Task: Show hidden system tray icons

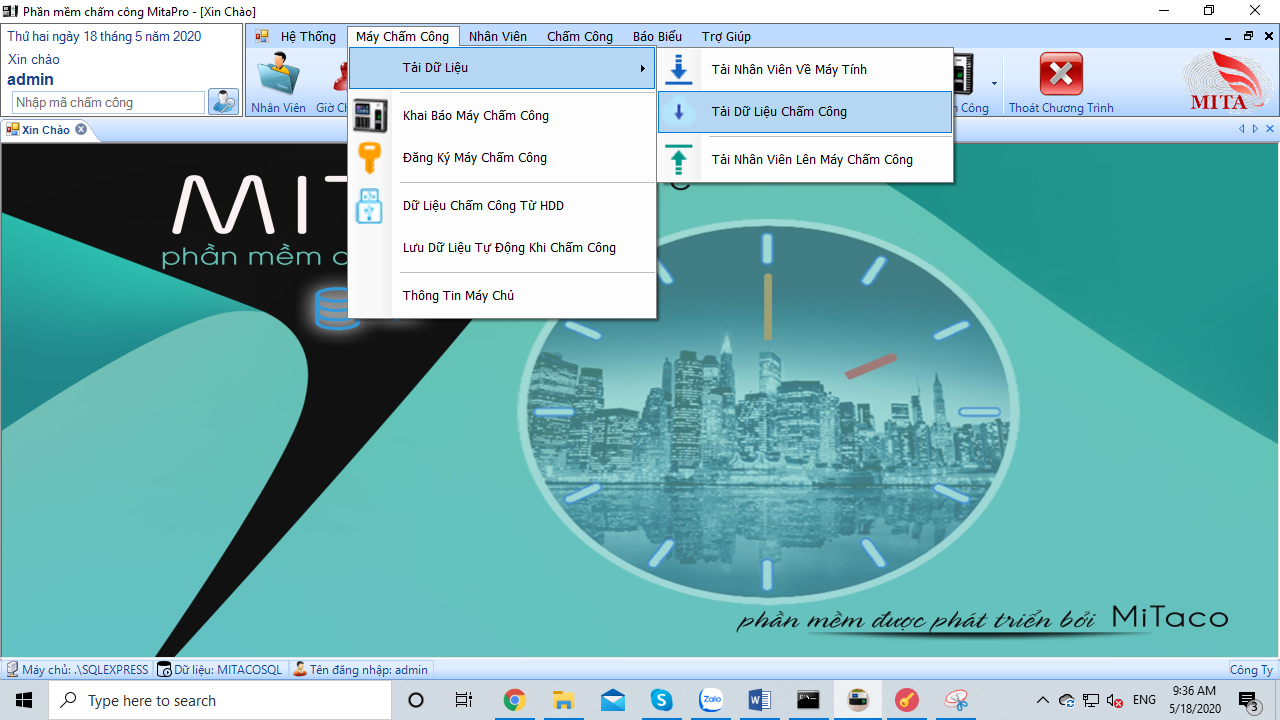Action: point(1043,700)
